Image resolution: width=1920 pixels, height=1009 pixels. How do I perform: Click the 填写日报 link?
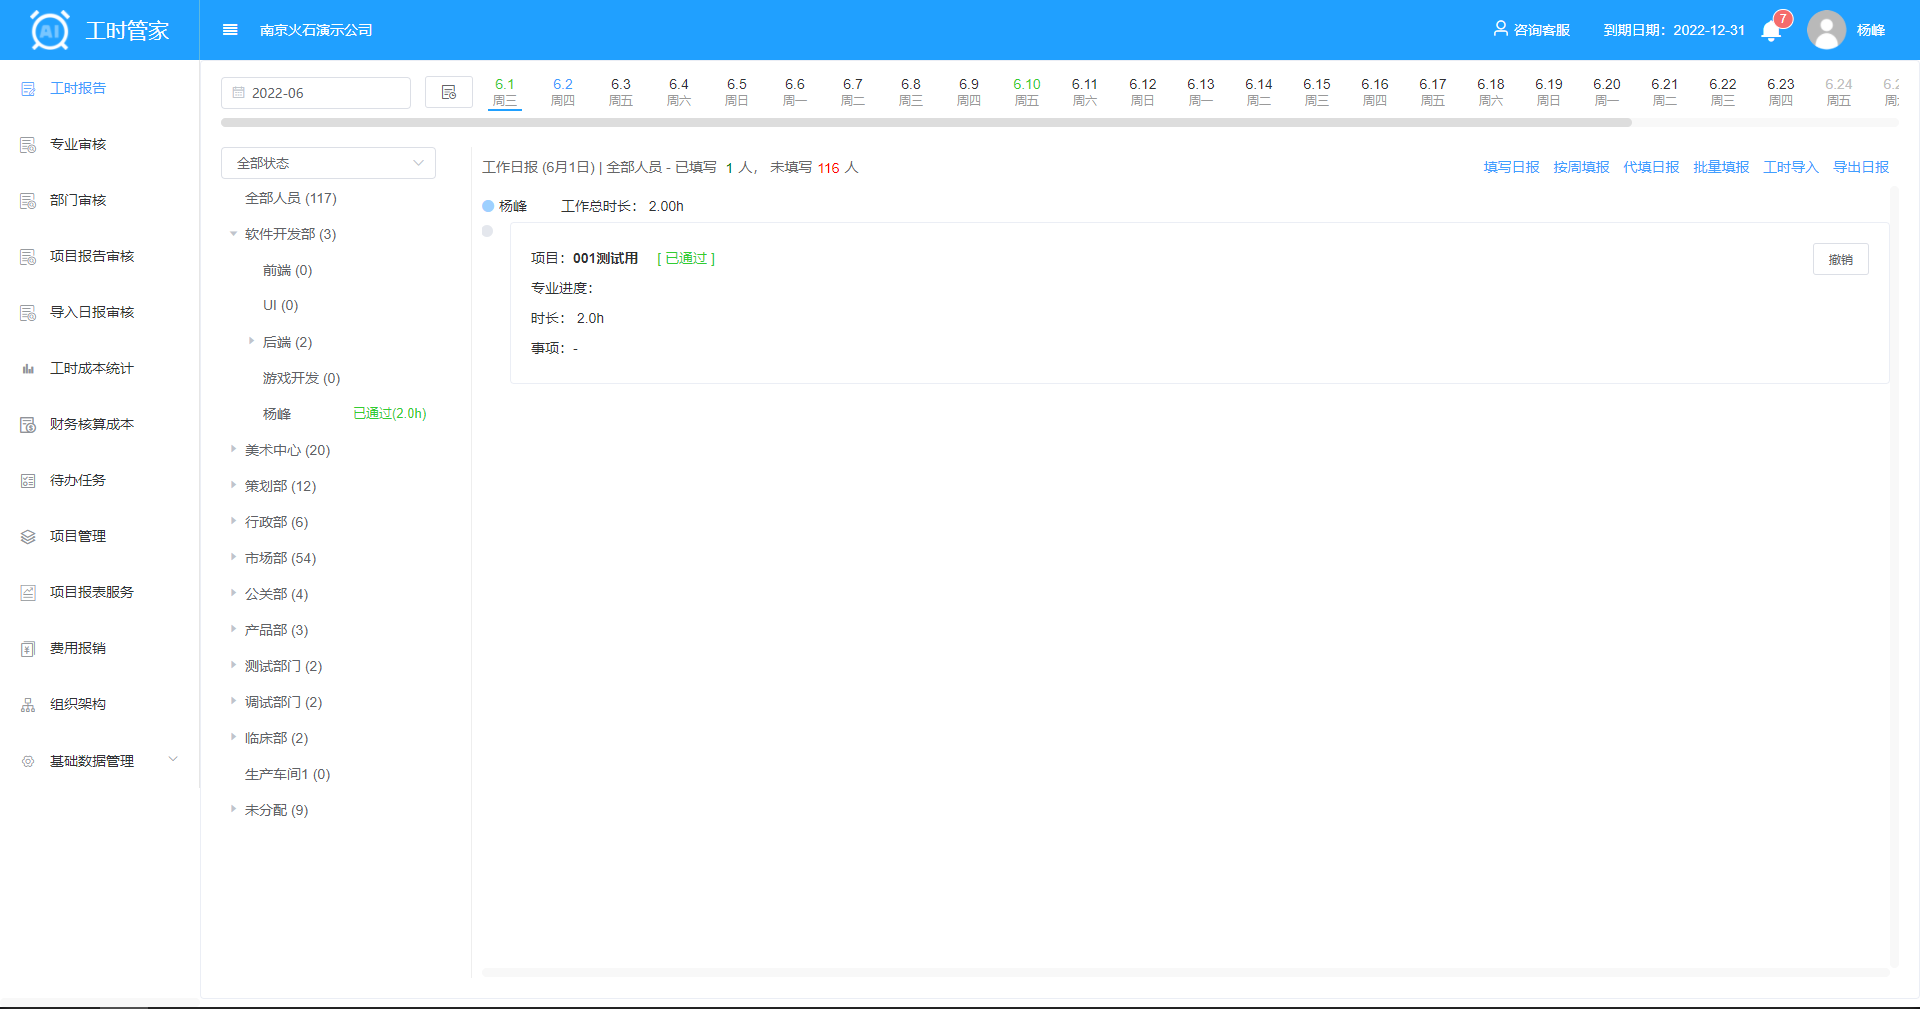(x=1511, y=167)
